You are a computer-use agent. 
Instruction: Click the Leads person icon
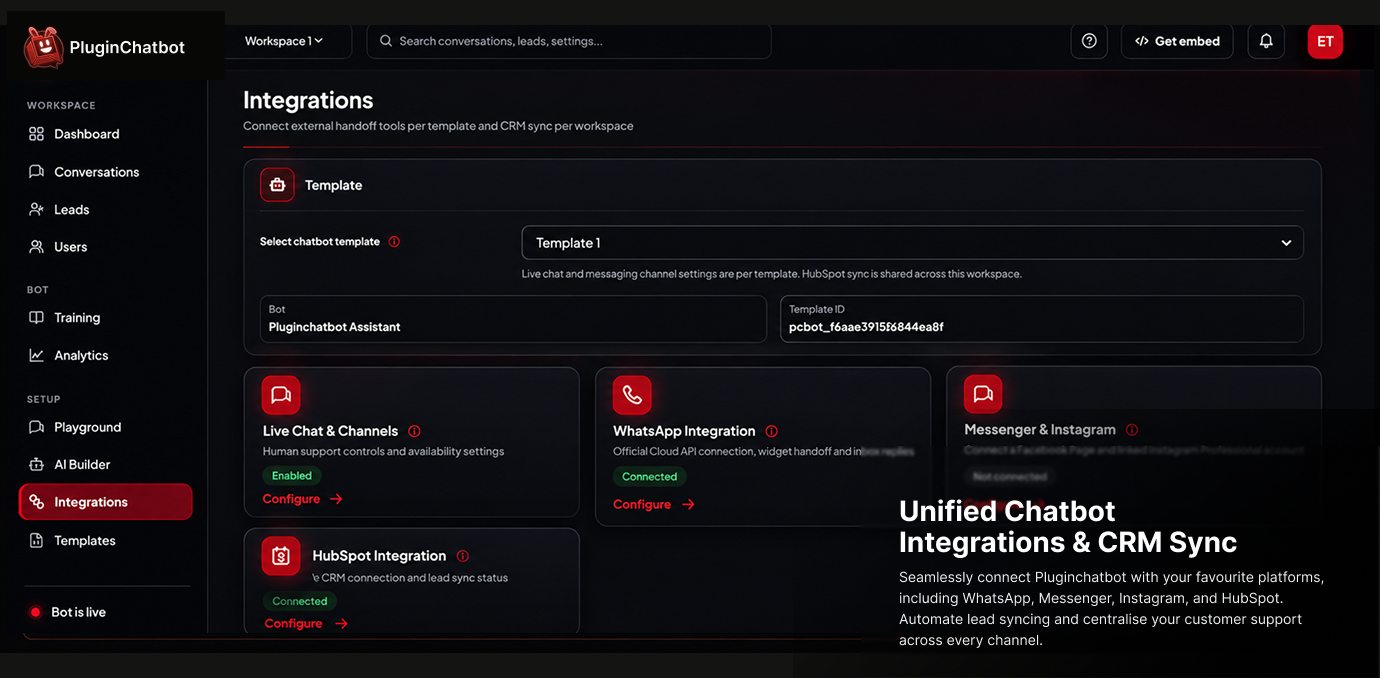(37, 210)
